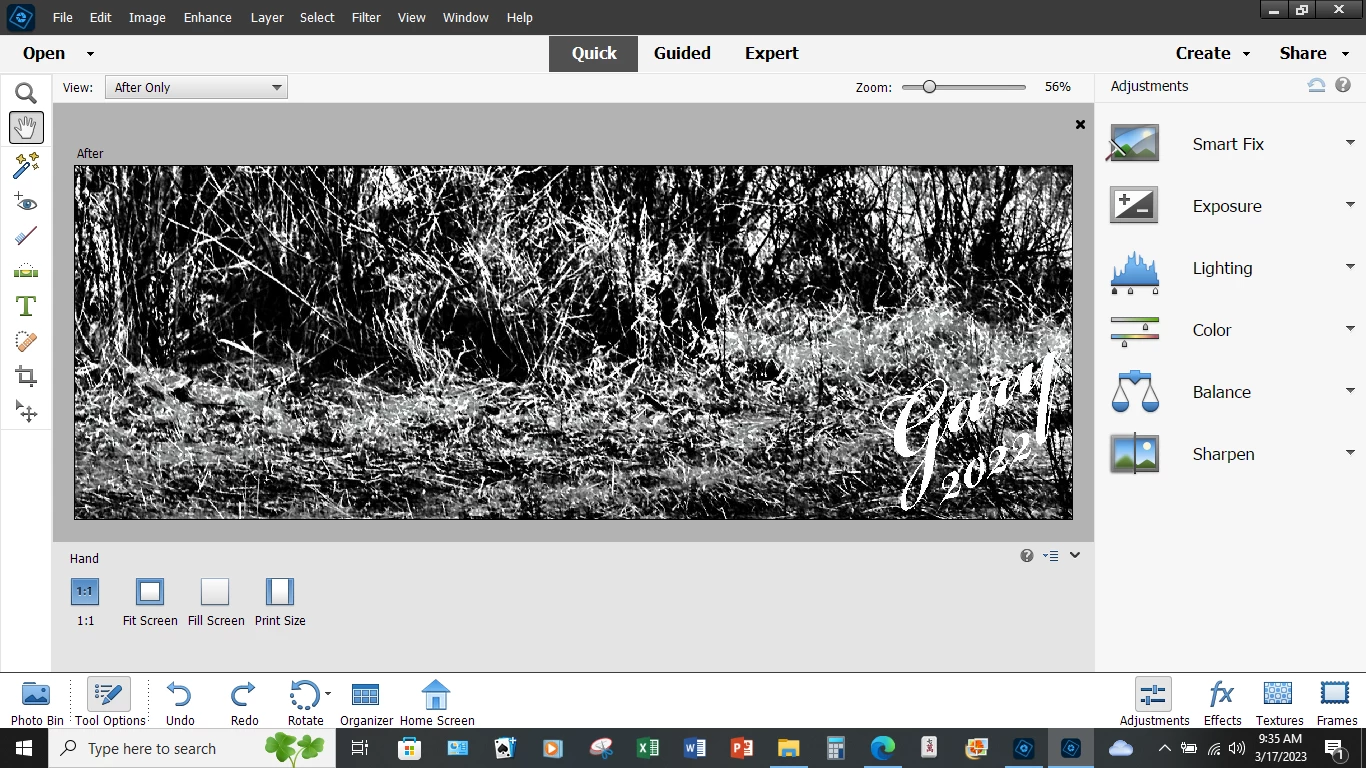Viewport: 1366px width, 768px height.
Task: Expand Exposure adjustment
Action: [1350, 205]
